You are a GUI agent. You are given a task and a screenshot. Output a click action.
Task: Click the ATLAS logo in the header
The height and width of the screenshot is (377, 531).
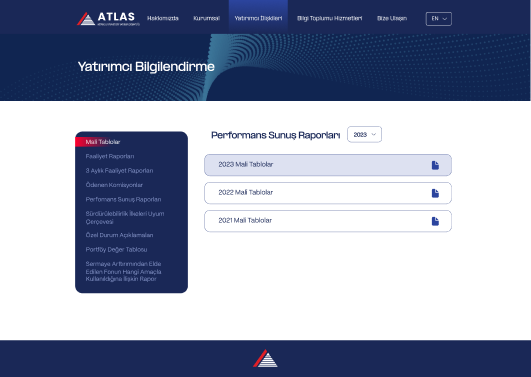tap(108, 19)
